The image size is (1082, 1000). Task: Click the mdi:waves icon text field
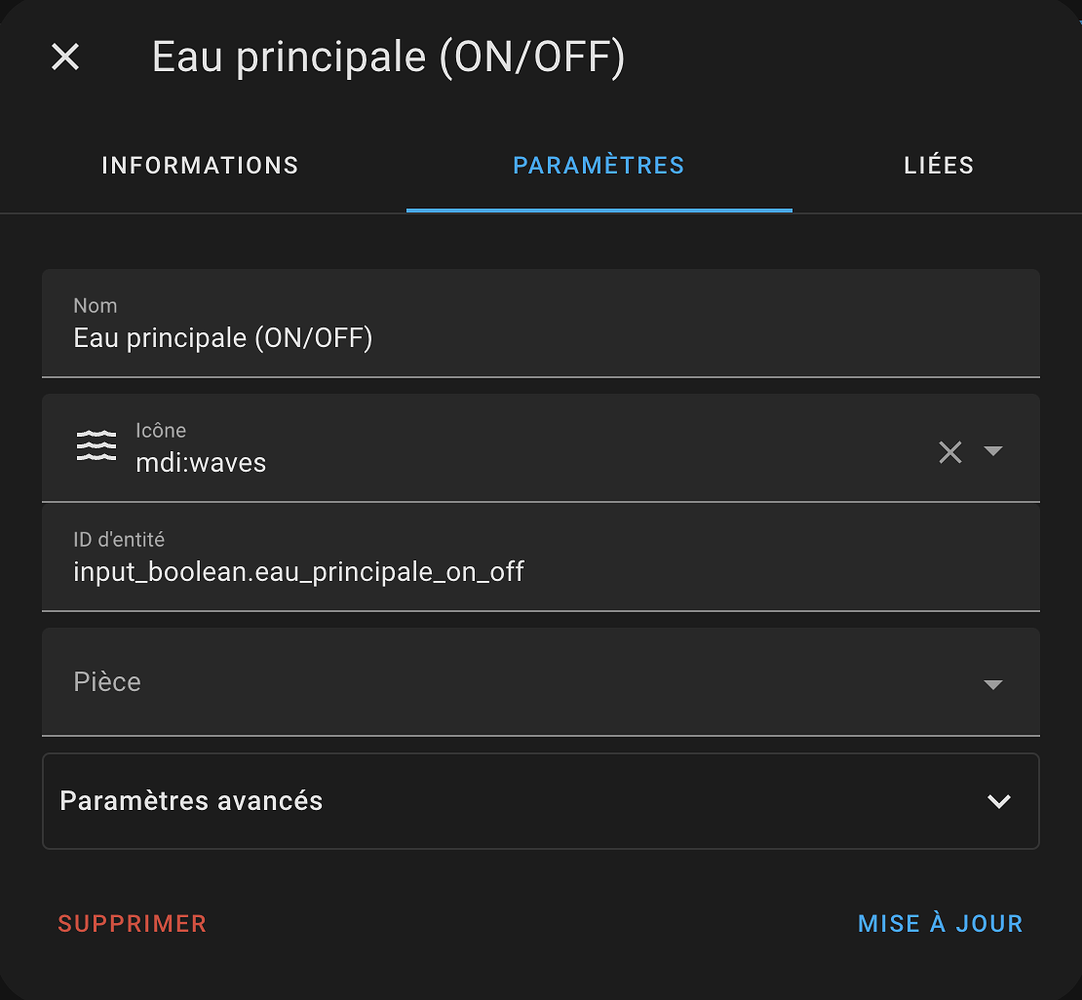[x=500, y=462]
